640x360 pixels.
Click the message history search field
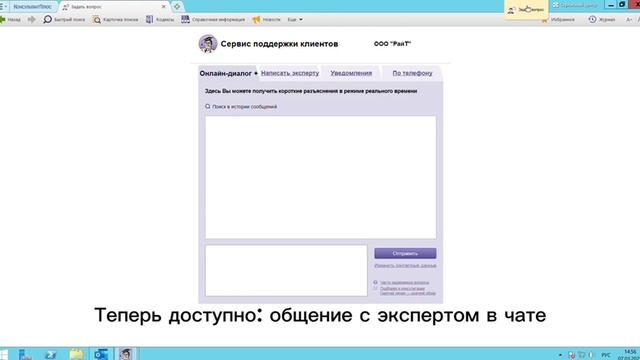pos(244,107)
